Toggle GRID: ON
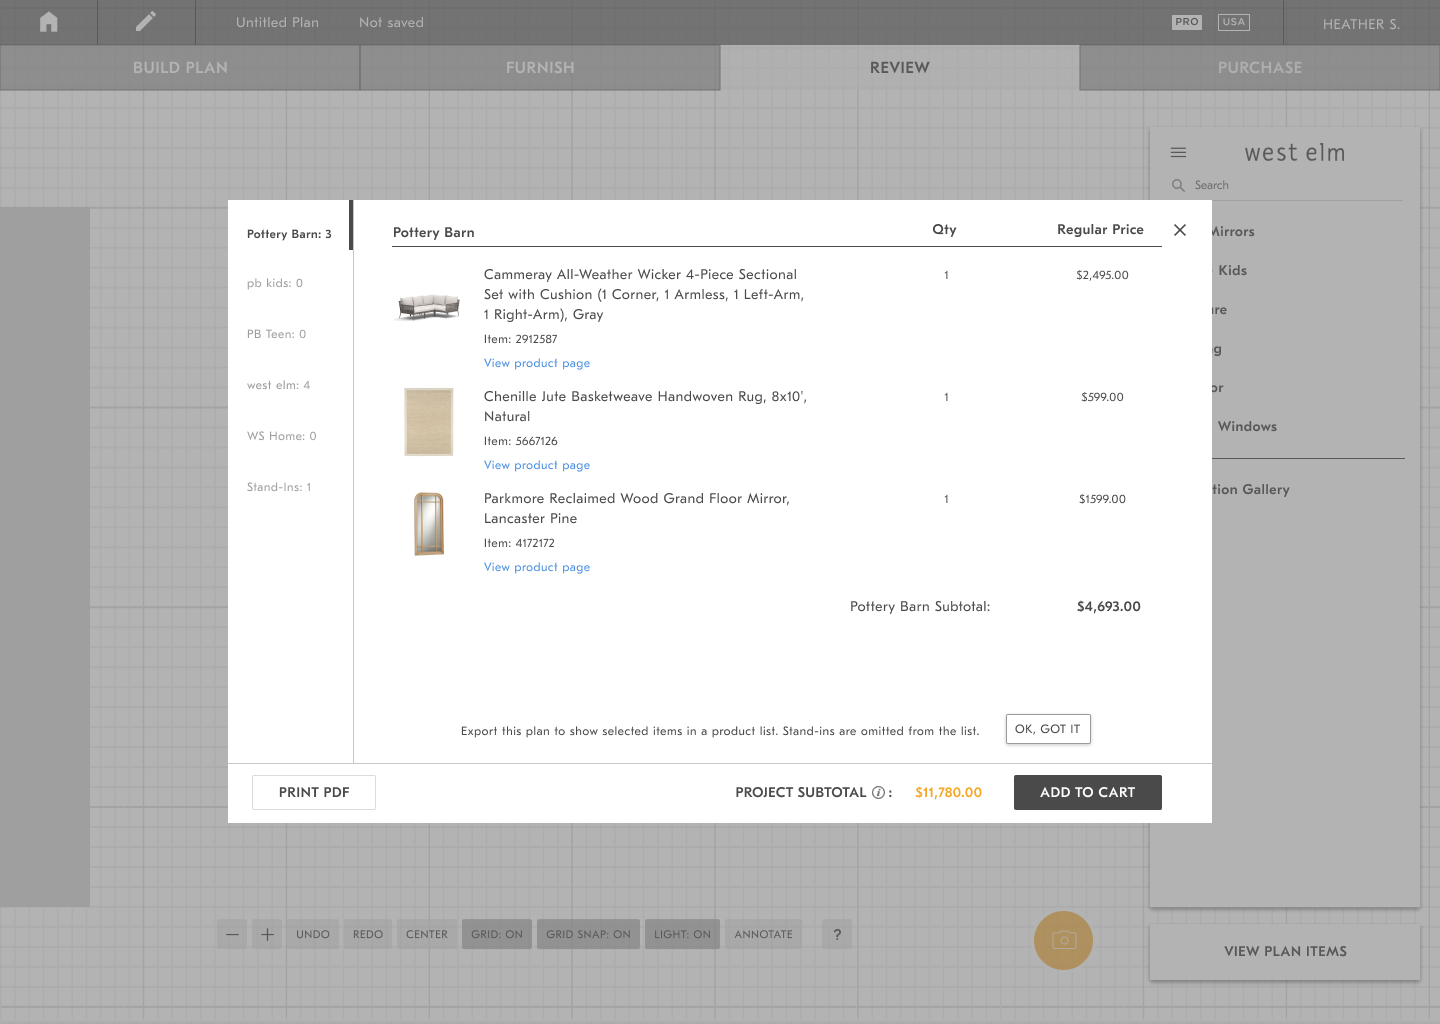Screen dimensions: 1440x1024 [x=497, y=934]
